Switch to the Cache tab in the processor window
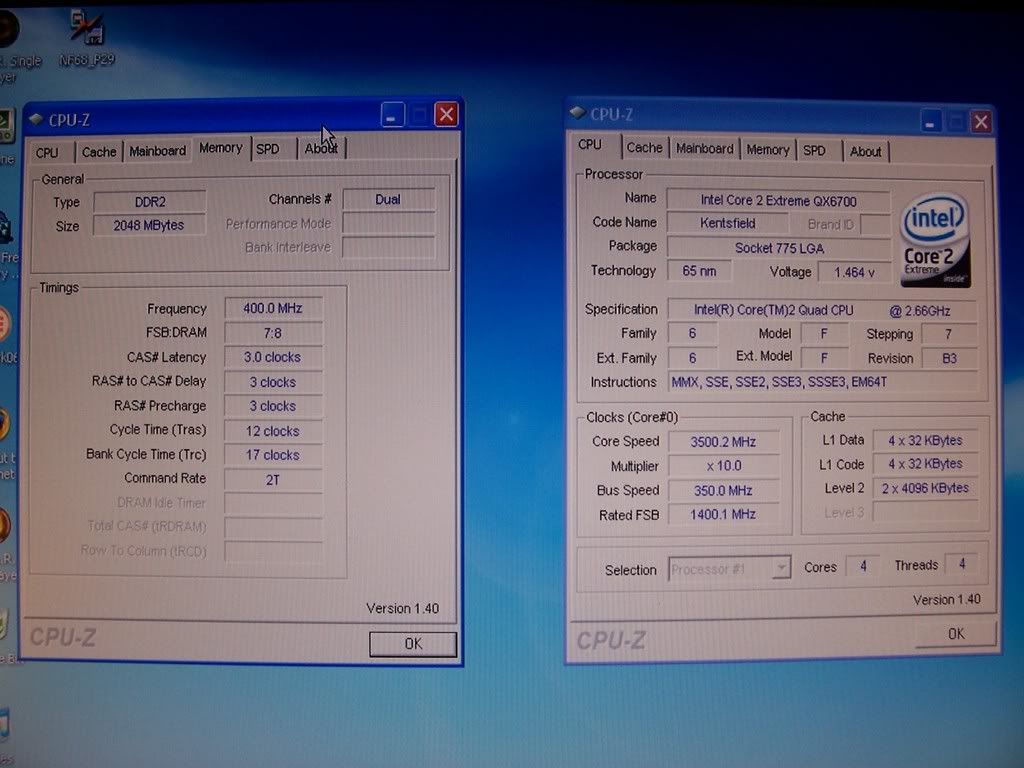The image size is (1024, 768). [645, 148]
